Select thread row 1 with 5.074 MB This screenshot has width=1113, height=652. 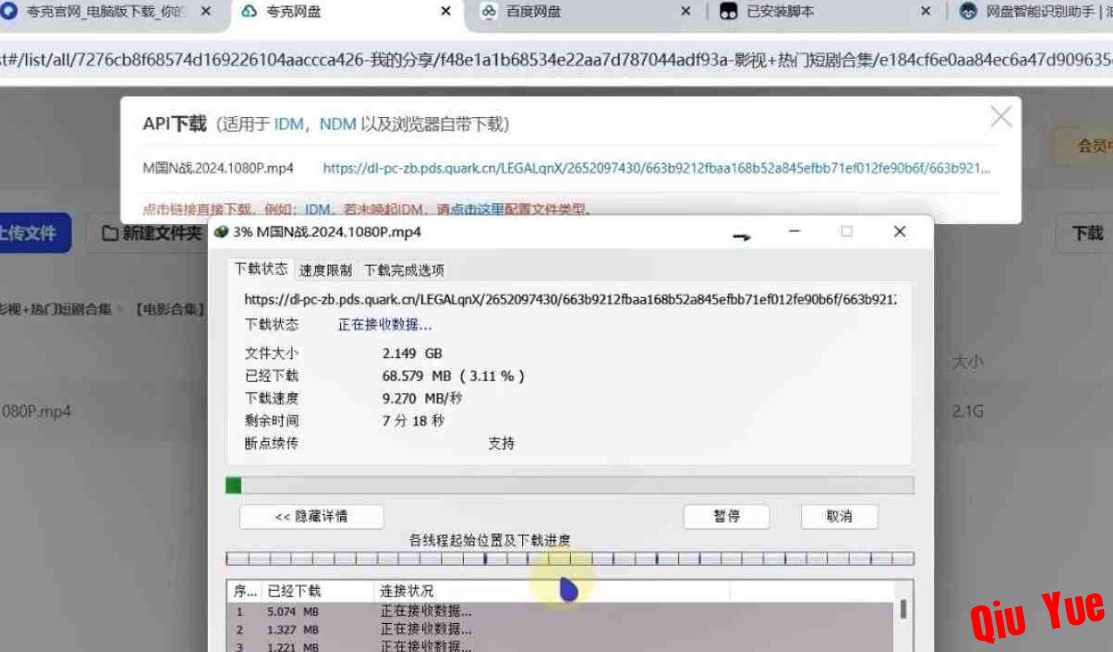(x=561, y=612)
